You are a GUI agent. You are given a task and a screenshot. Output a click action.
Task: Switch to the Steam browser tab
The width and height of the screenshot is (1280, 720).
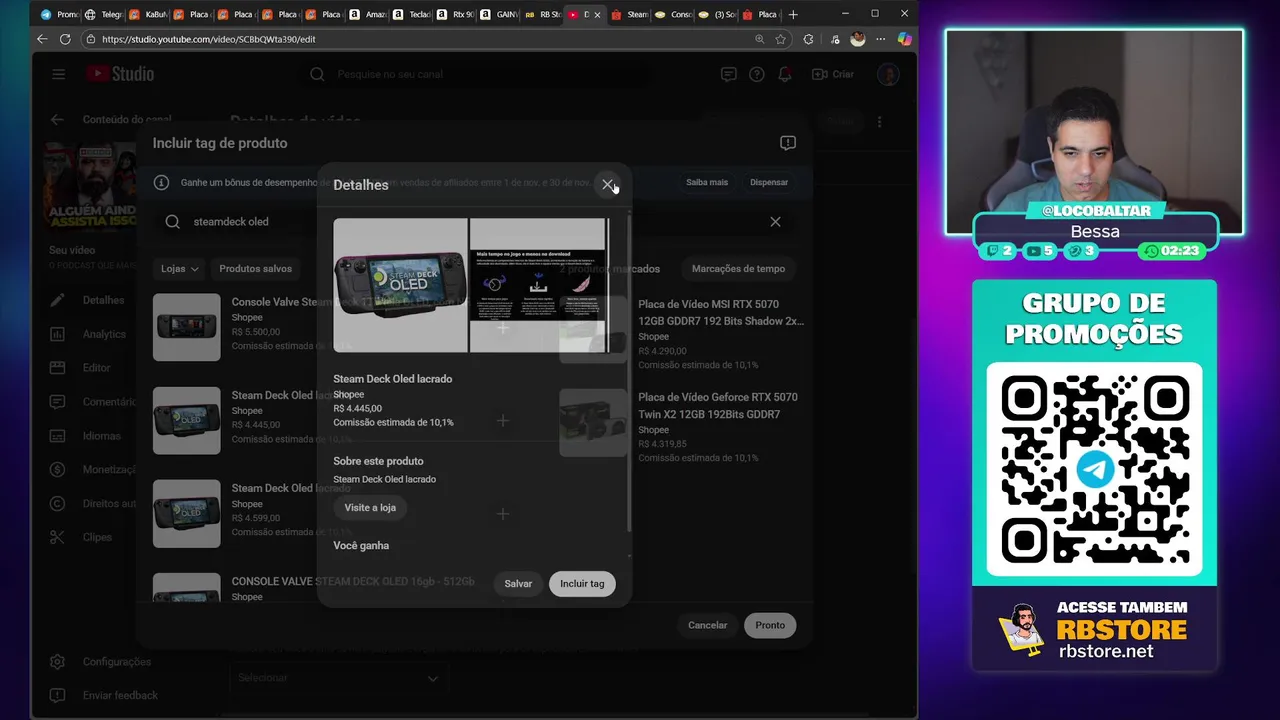click(628, 14)
